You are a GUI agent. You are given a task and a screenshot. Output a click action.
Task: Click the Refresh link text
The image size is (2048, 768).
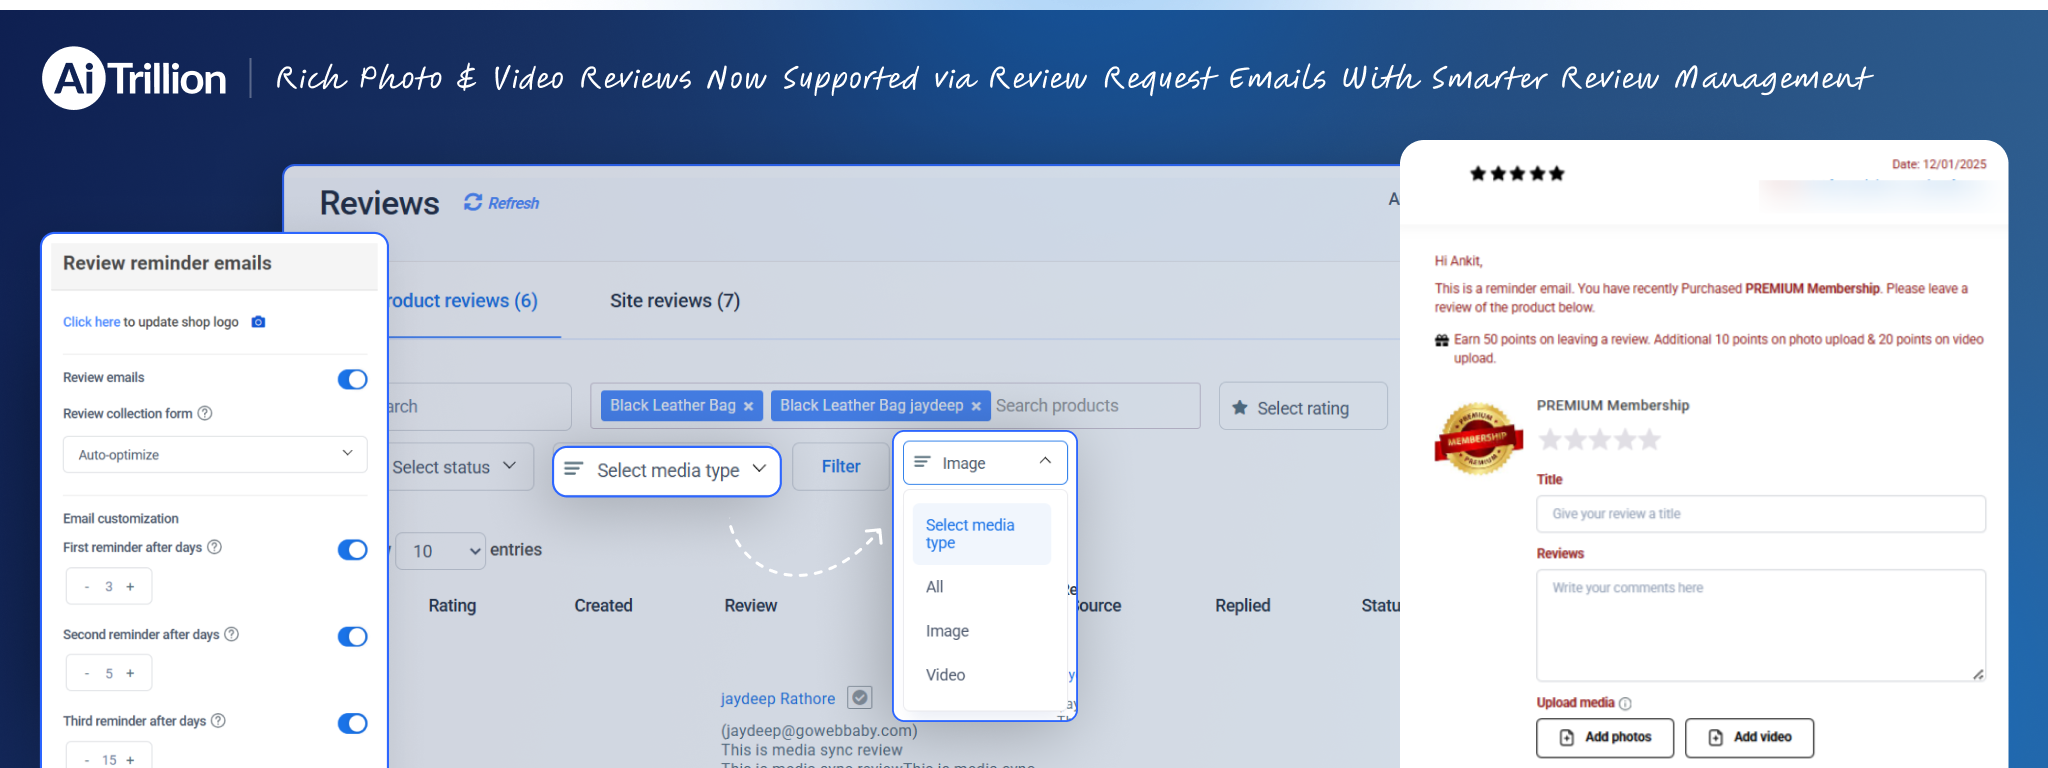514,203
